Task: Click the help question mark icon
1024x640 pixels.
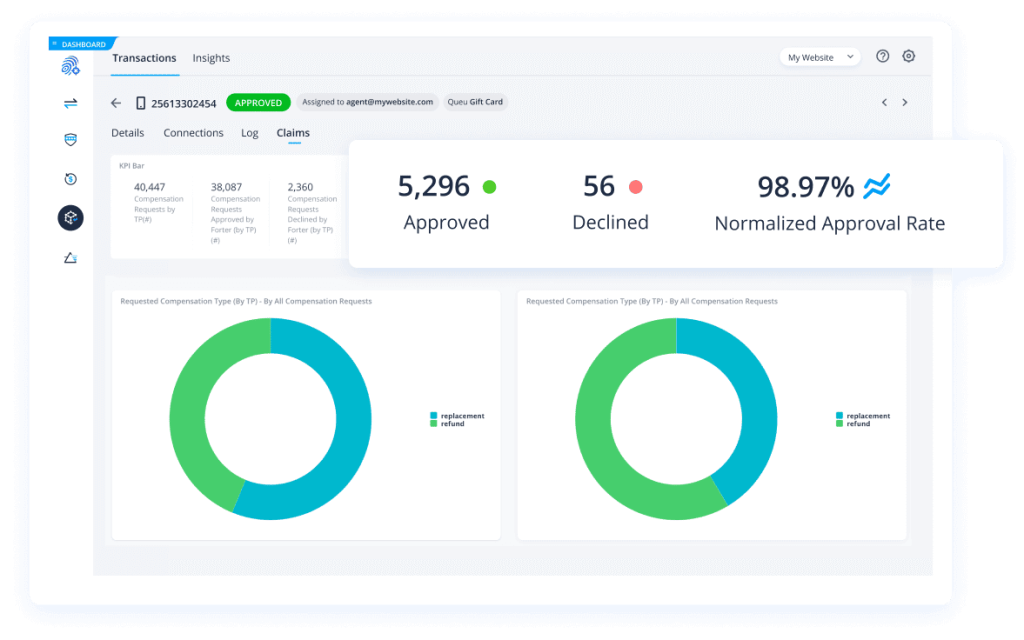Action: tap(882, 57)
